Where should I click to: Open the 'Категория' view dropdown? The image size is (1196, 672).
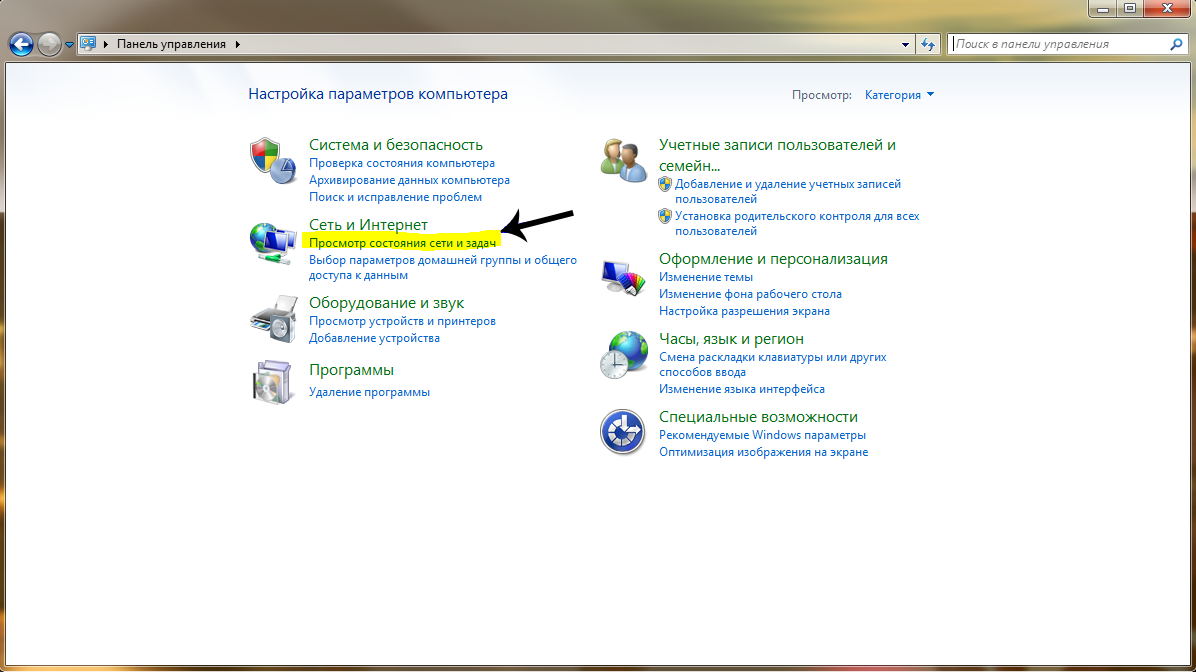[x=899, y=95]
